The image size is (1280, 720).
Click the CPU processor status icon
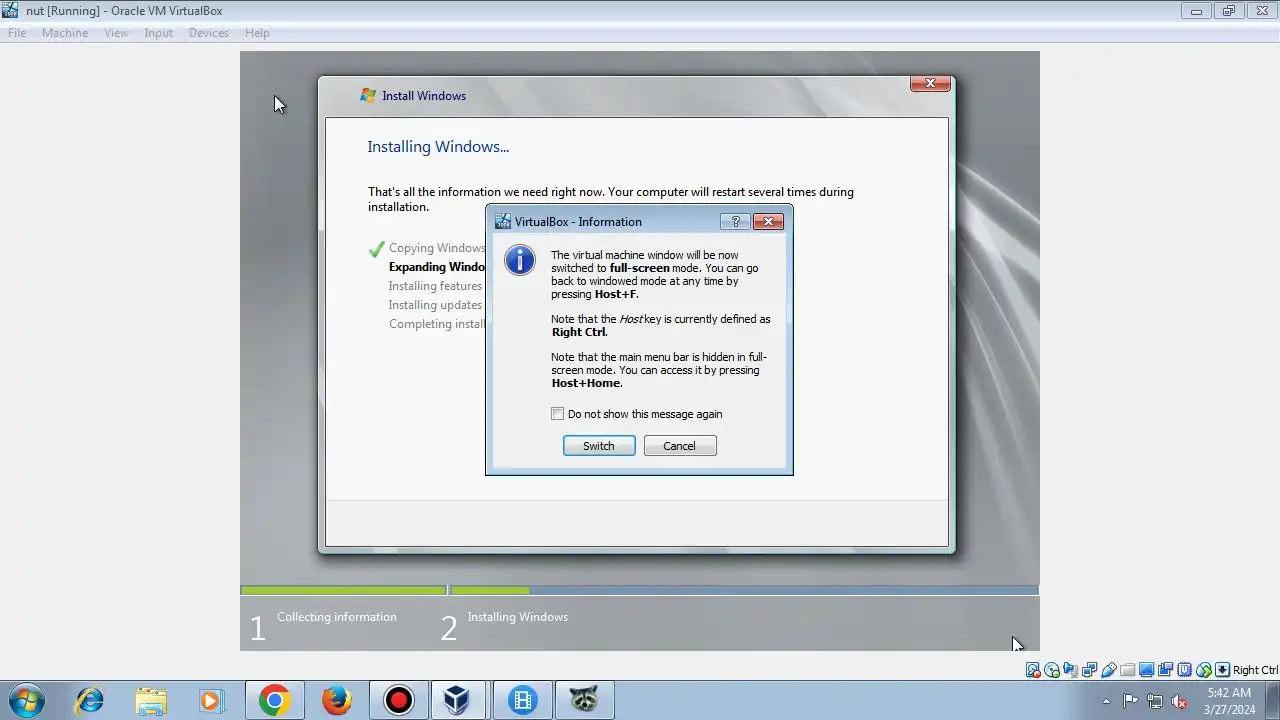coord(1184,670)
